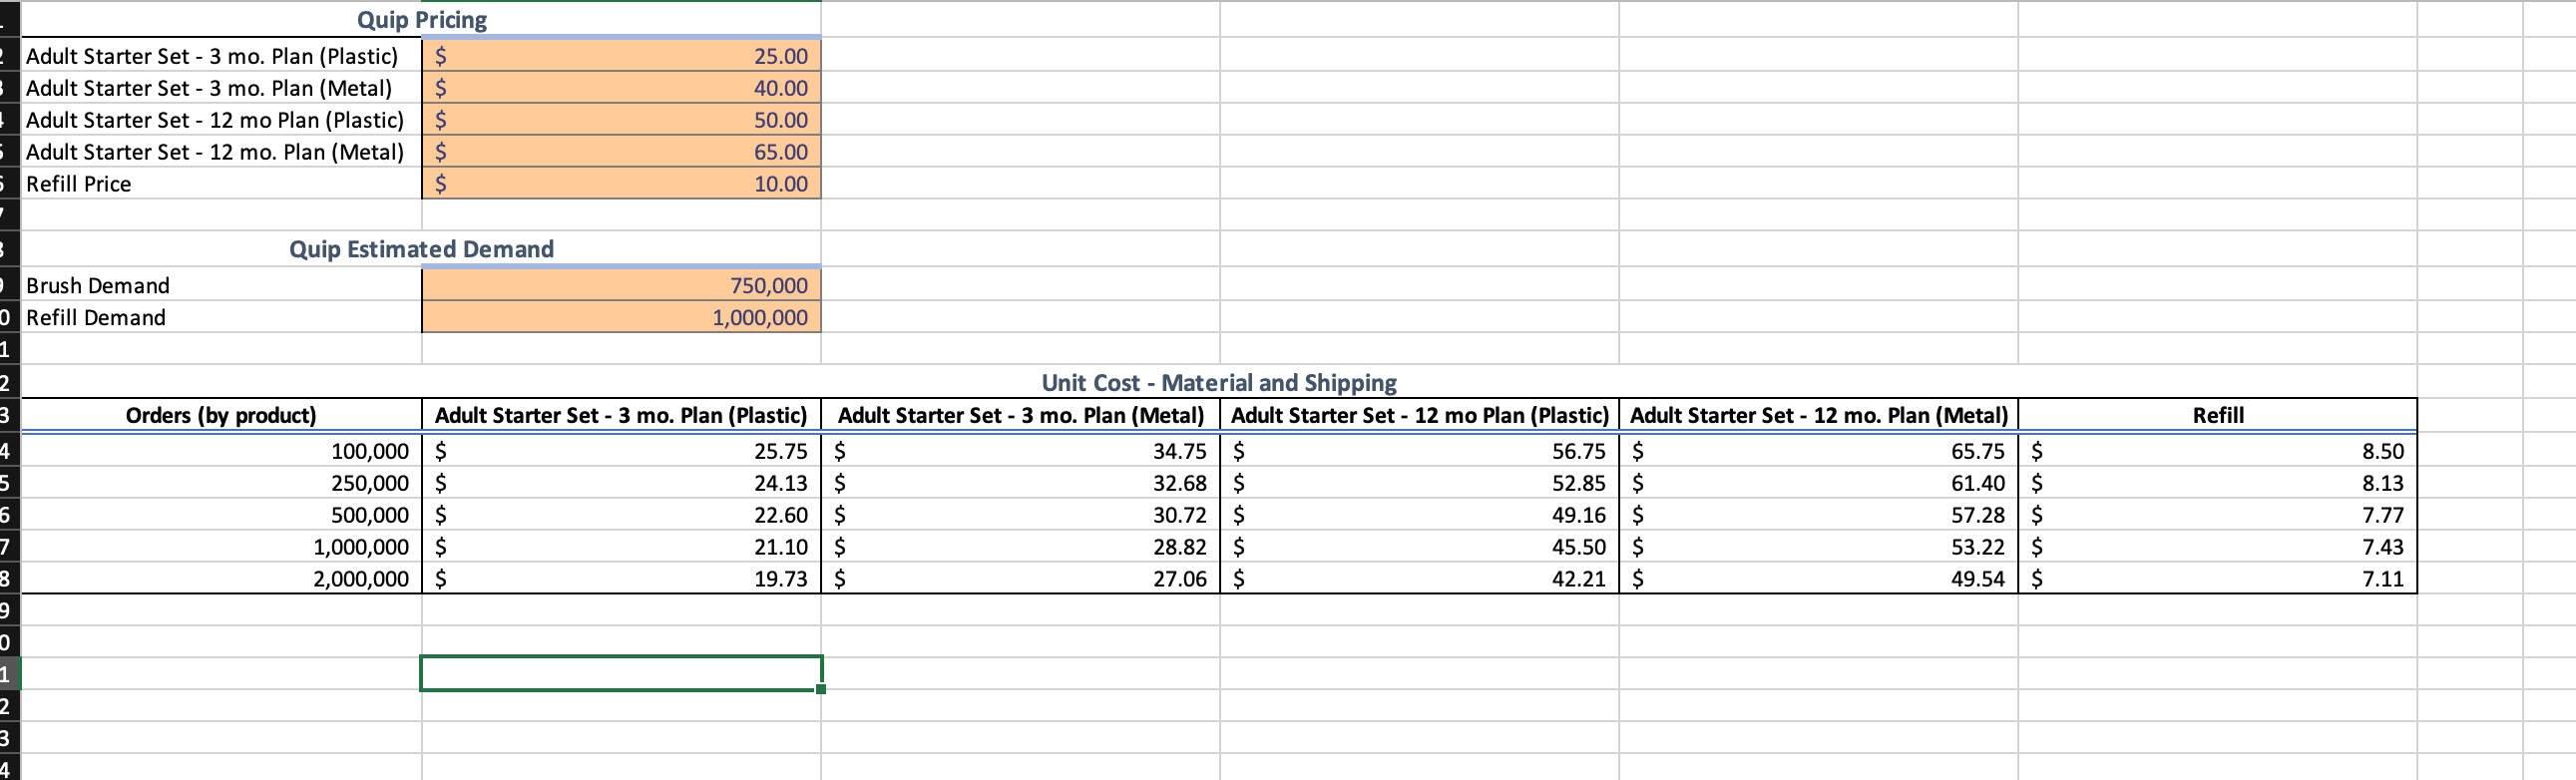
Task: Click the Adult Starter Set - 3 mo. Plan (Plastic) pricing label
Action: (x=212, y=56)
